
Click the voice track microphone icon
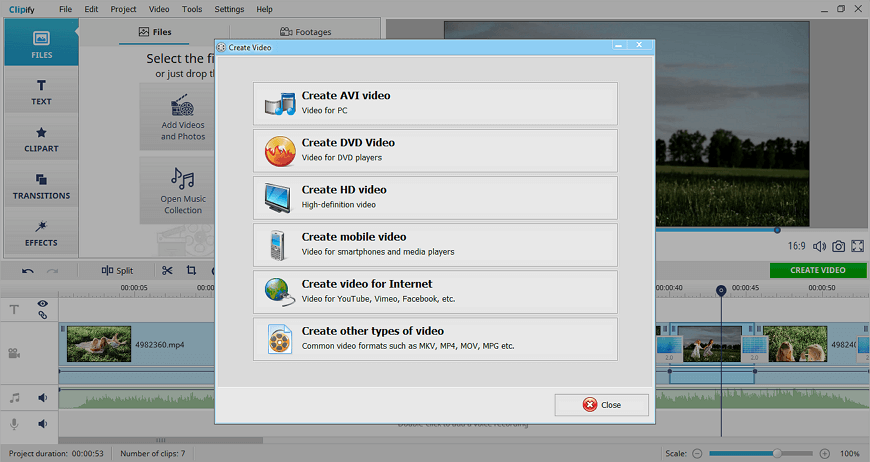[14, 424]
